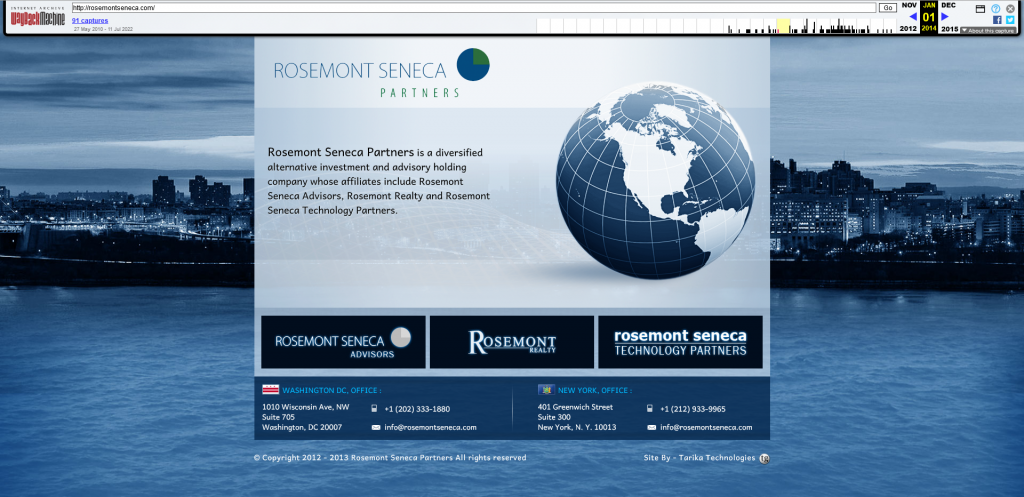Viewport: 1024px width, 497px height.
Task: Click the Rosemont Seneca Partners logo
Action: pyautogui.click(x=381, y=73)
